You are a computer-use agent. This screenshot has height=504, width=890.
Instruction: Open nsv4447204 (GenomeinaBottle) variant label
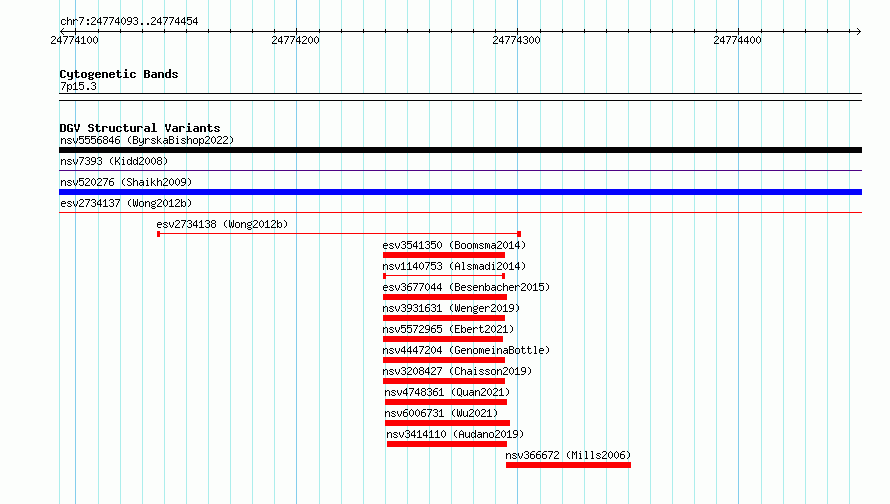[466, 350]
